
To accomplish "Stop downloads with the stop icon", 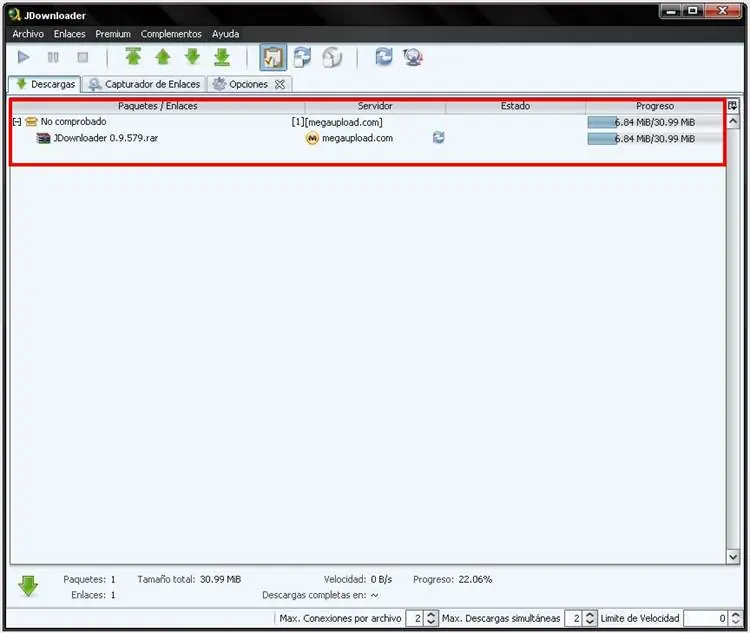I will (x=83, y=58).
